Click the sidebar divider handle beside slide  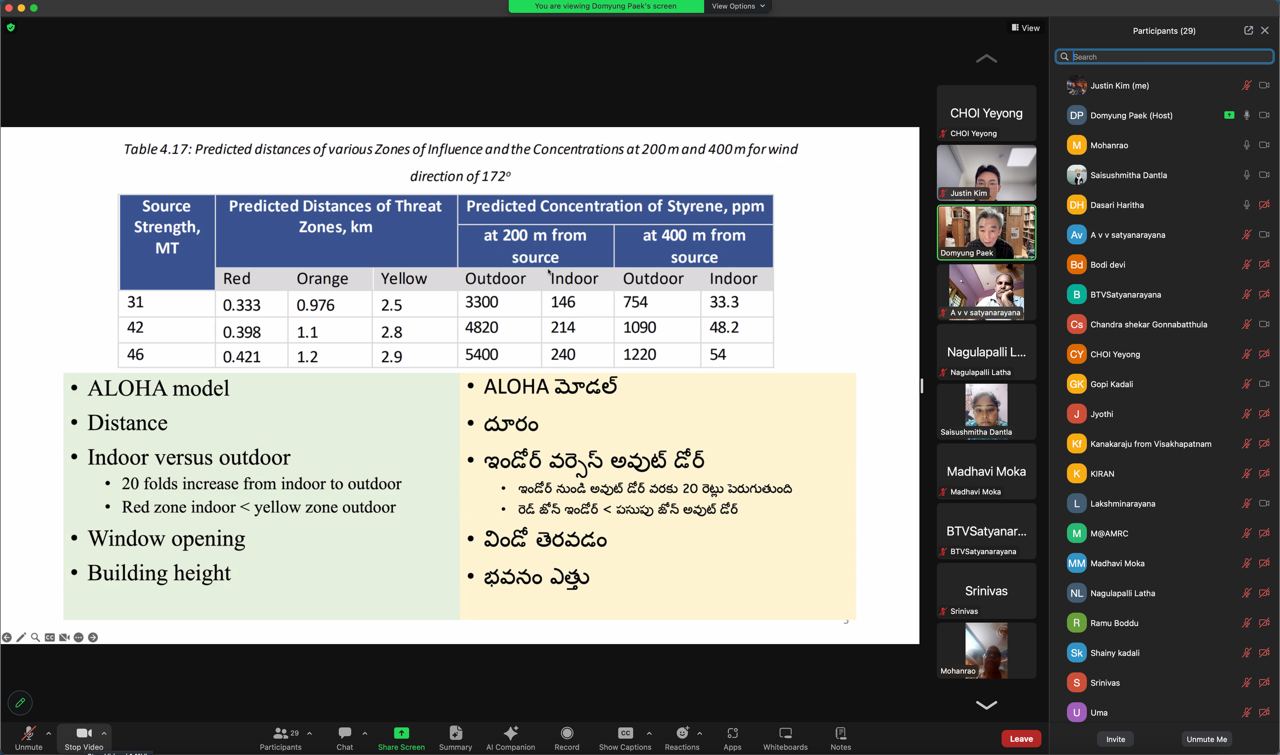click(921, 386)
